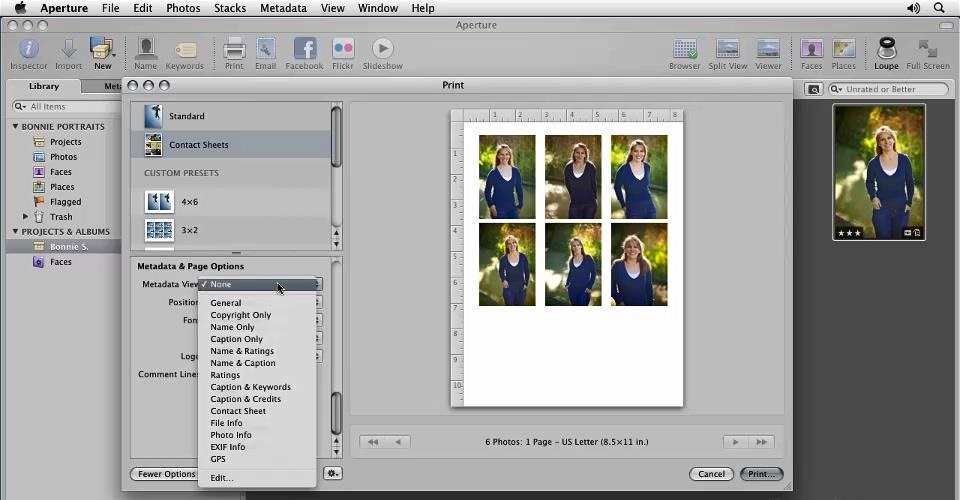Screen dimensions: 960x500
Task: Collapse the BONNIE PORTRAITS section
Action: click(16, 127)
